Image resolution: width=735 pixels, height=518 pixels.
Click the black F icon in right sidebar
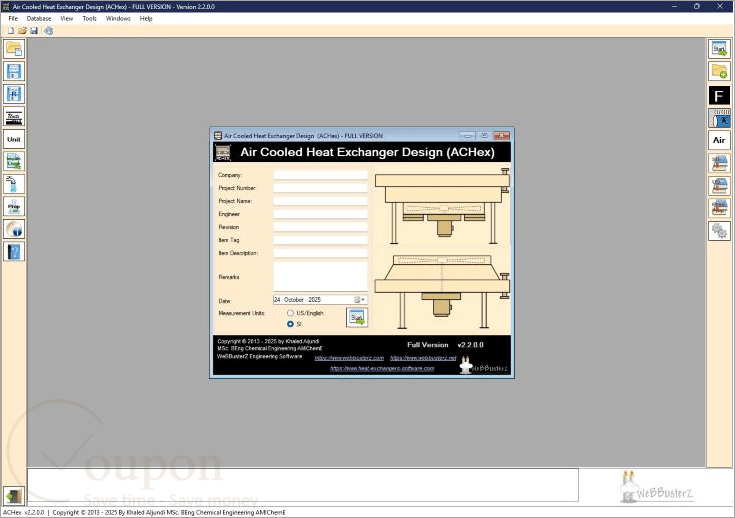pyautogui.click(x=719, y=96)
